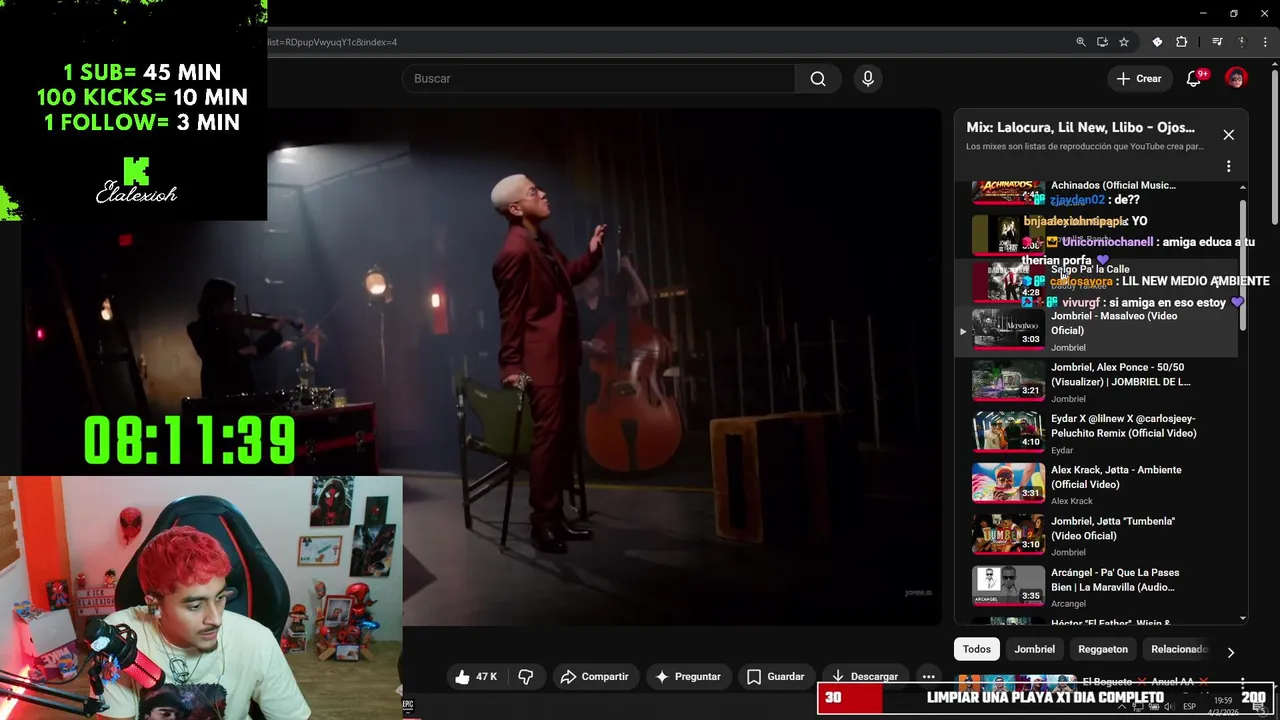Select the Relacionado filter chip
1280x720 pixels.
click(1179, 650)
